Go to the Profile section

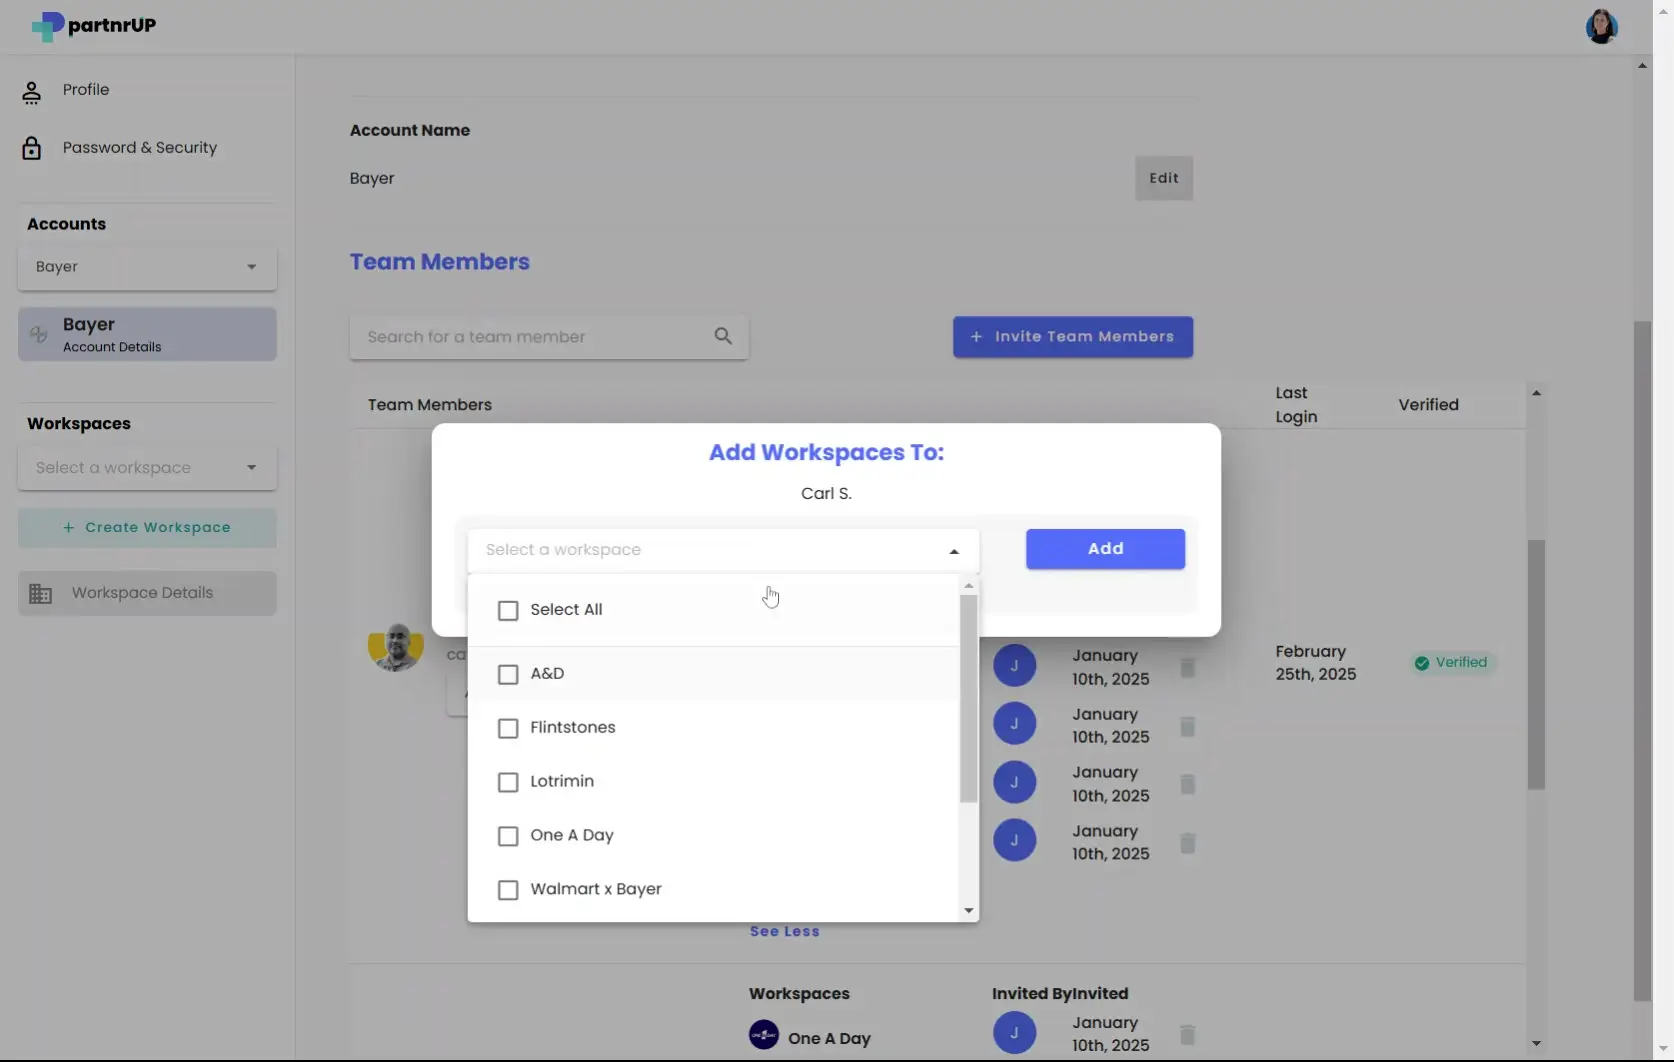pyautogui.click(x=85, y=89)
